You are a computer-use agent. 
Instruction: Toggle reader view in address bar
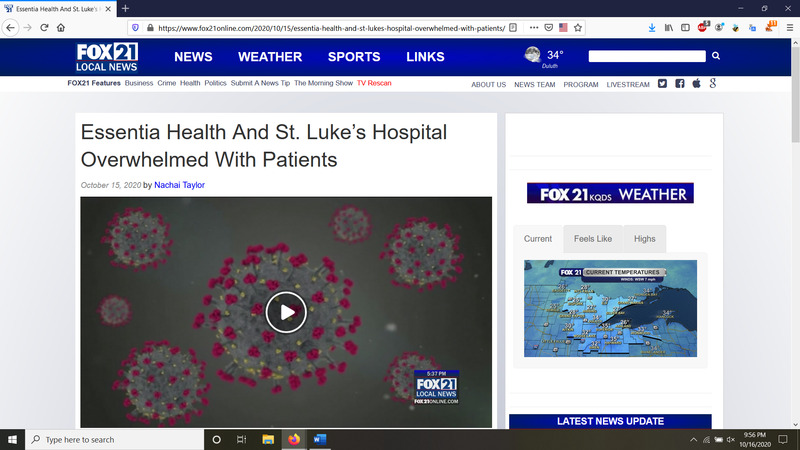tap(513, 28)
